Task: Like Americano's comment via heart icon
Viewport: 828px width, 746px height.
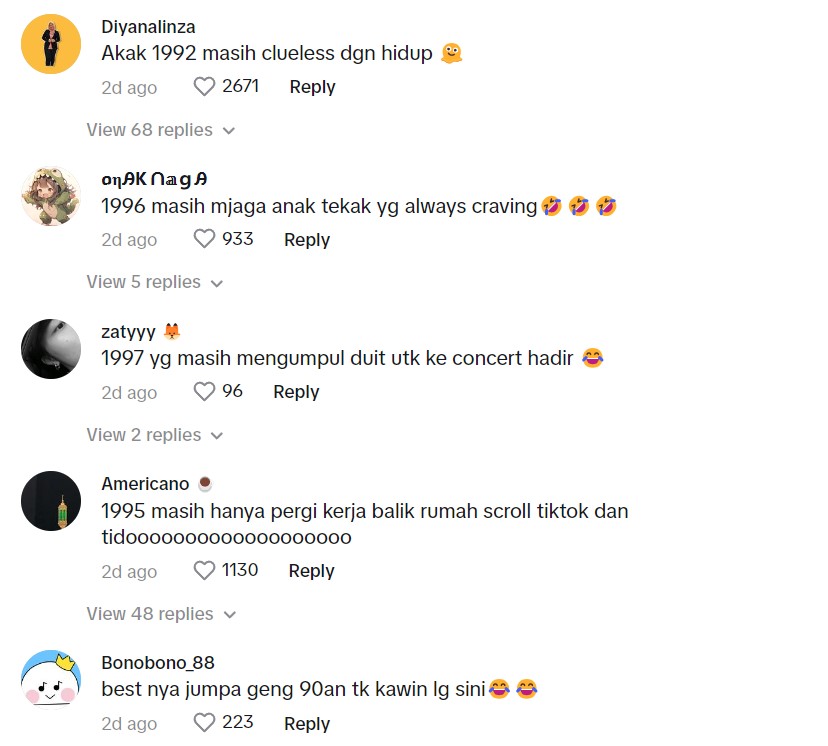Action: coord(204,571)
